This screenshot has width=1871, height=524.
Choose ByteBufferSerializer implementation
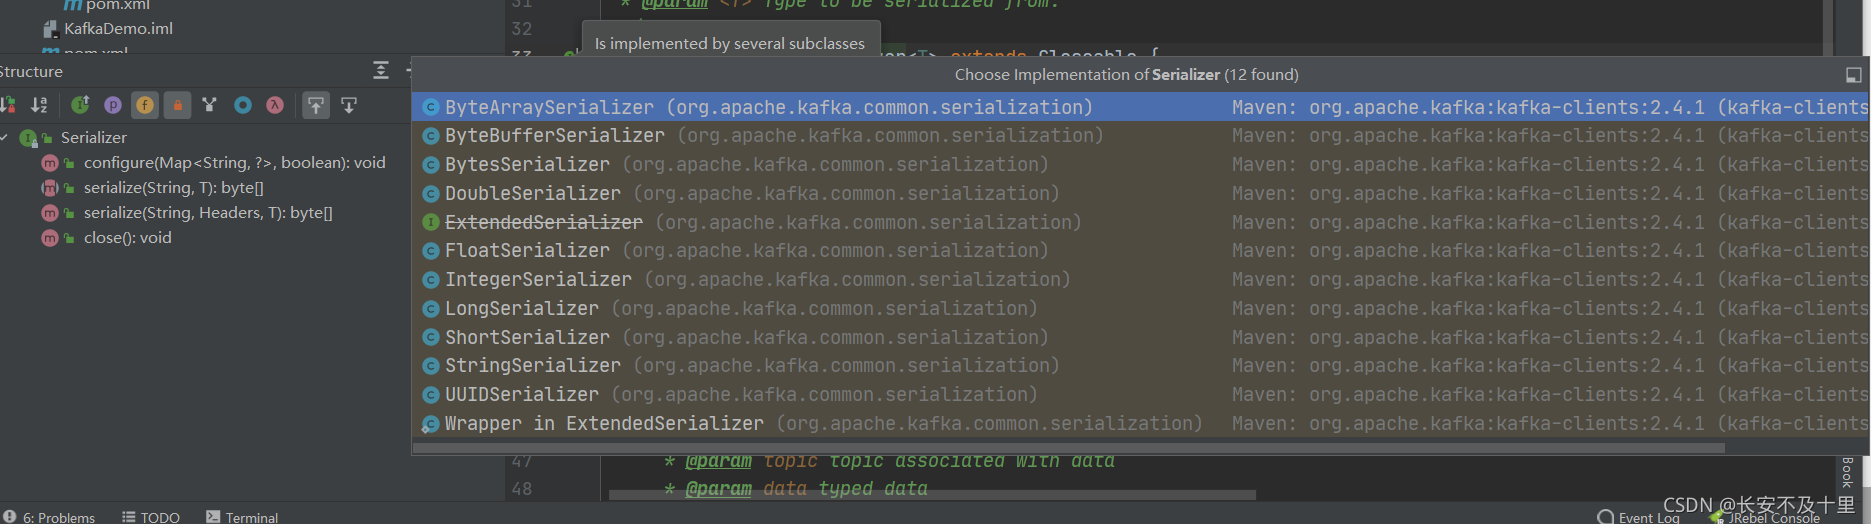coord(1140,135)
